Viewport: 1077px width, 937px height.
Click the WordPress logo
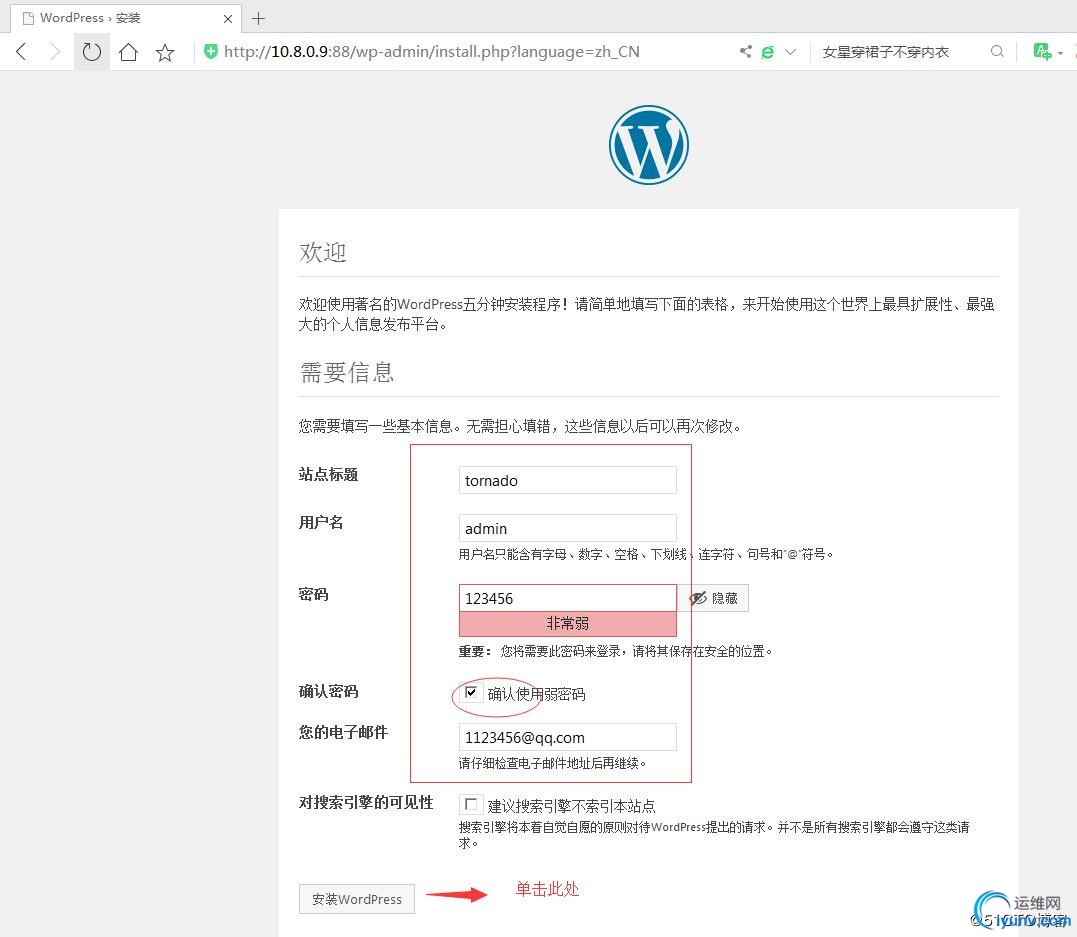[x=648, y=145]
